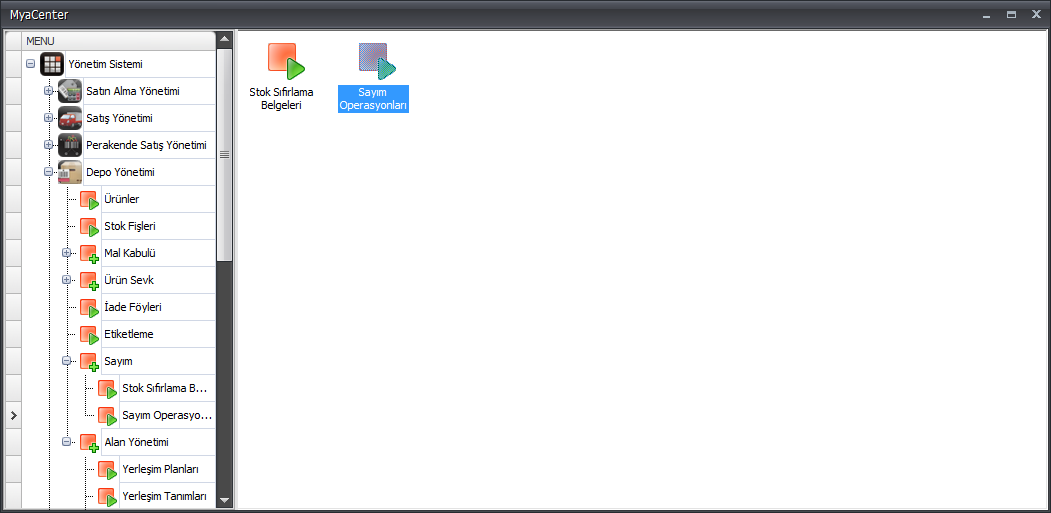Select Satış Yönetimi tree item
1051x513 pixels.
coord(119,118)
